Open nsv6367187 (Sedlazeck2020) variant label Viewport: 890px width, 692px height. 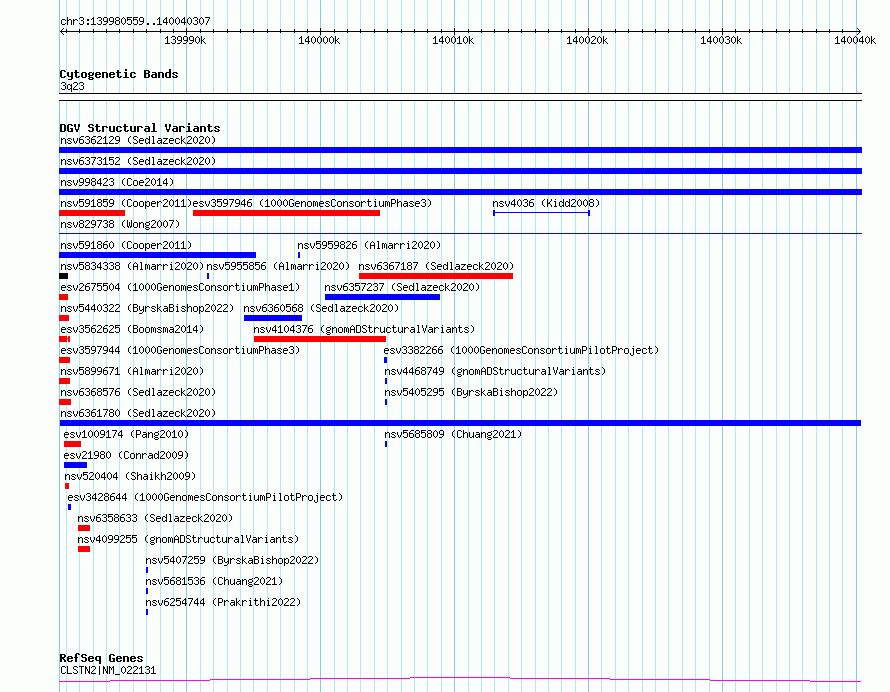436,266
